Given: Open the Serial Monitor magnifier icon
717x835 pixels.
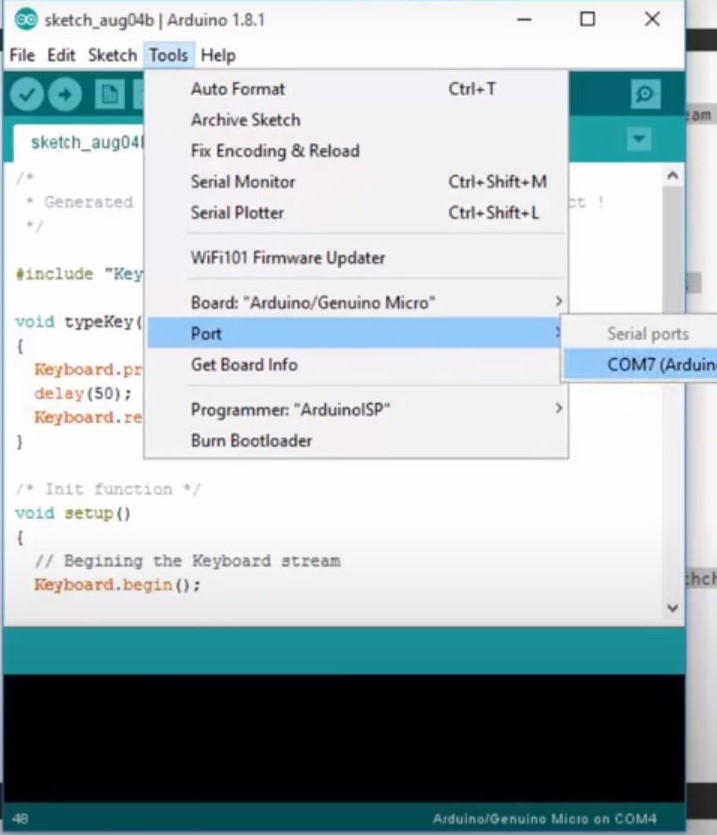Looking at the screenshot, I should [x=646, y=94].
